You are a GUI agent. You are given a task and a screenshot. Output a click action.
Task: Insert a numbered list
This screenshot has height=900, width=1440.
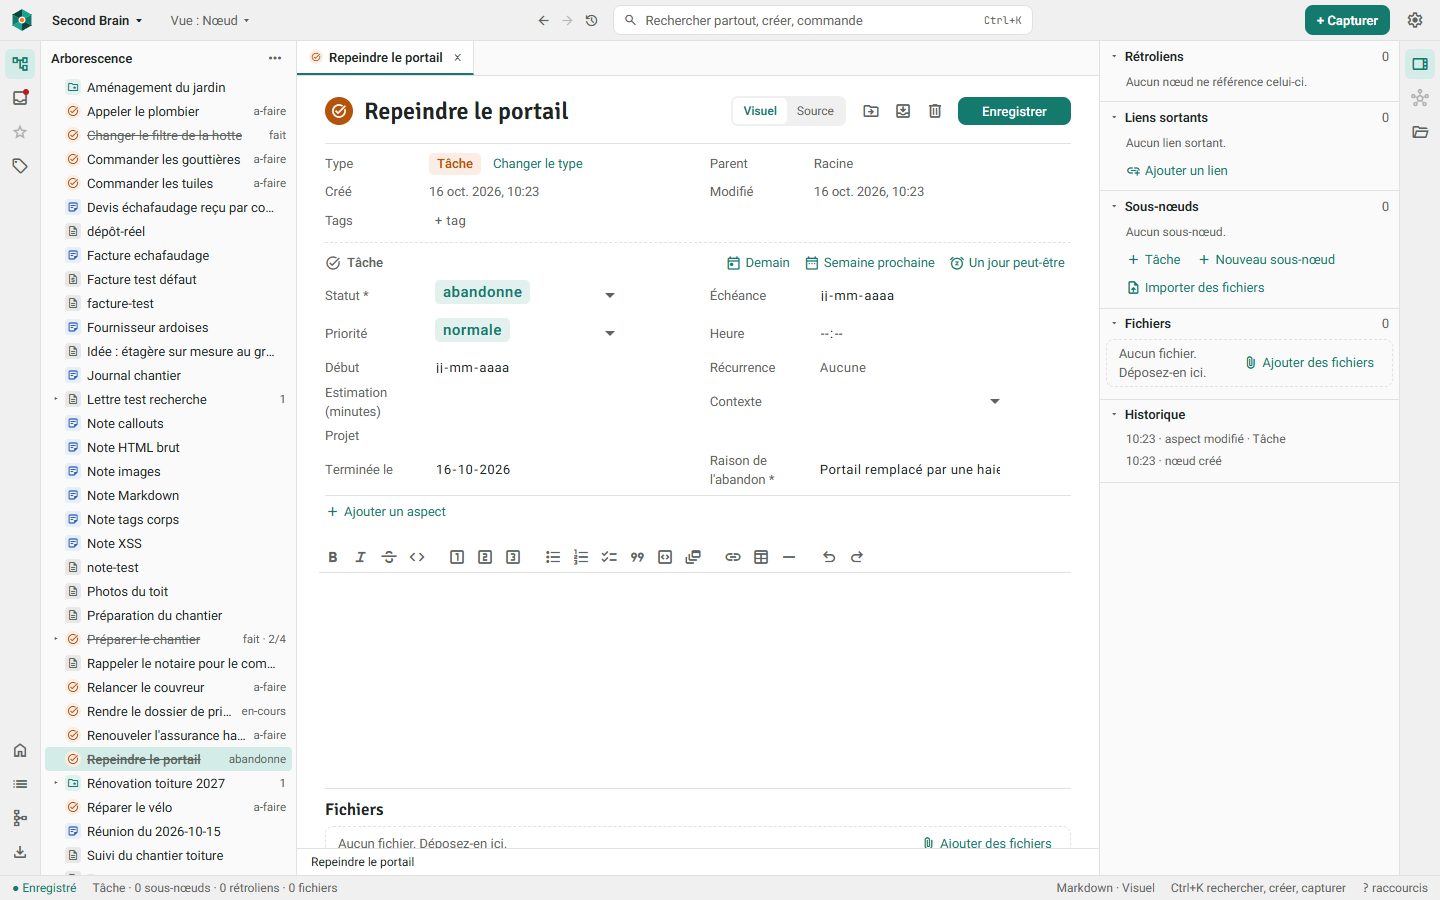(581, 557)
